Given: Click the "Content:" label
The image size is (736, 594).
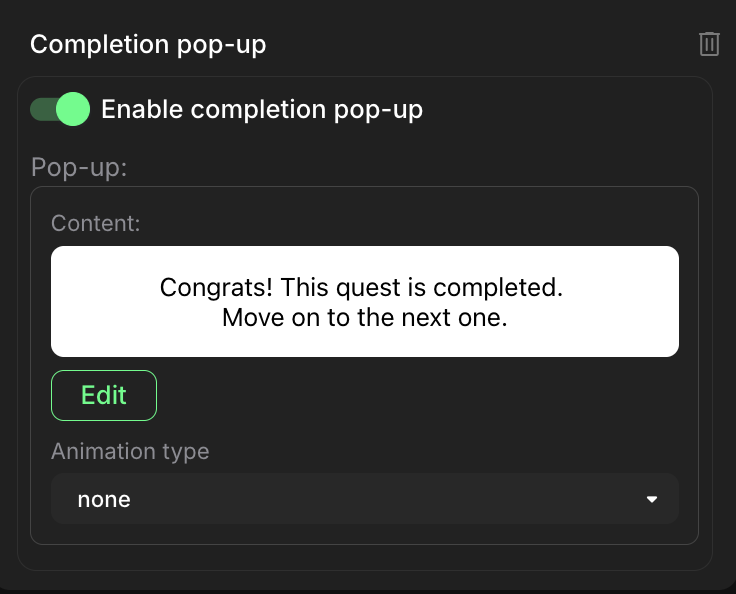Looking at the screenshot, I should [x=96, y=223].
